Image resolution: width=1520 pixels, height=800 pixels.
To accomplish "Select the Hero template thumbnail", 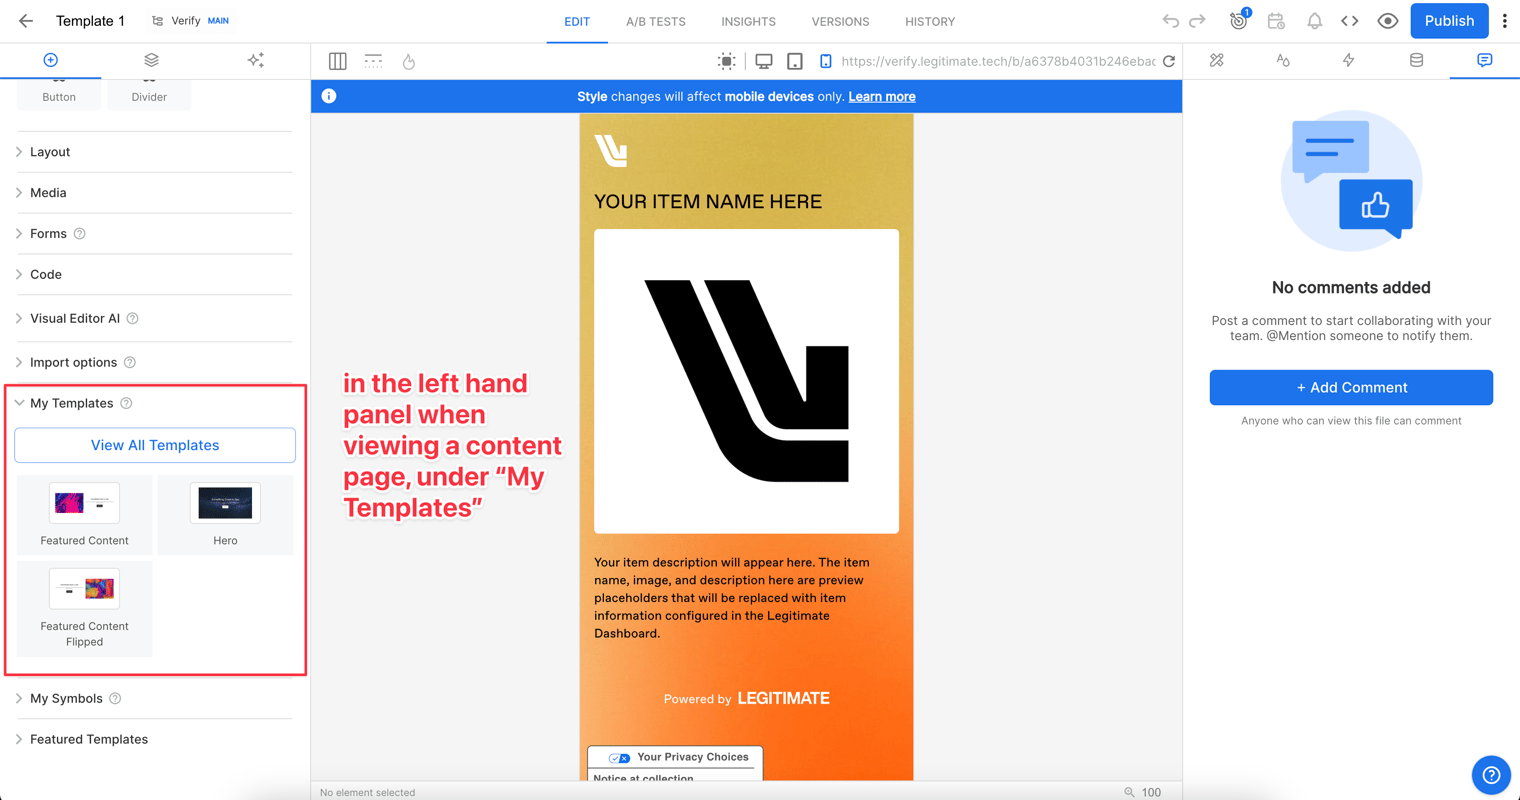I will [225, 514].
